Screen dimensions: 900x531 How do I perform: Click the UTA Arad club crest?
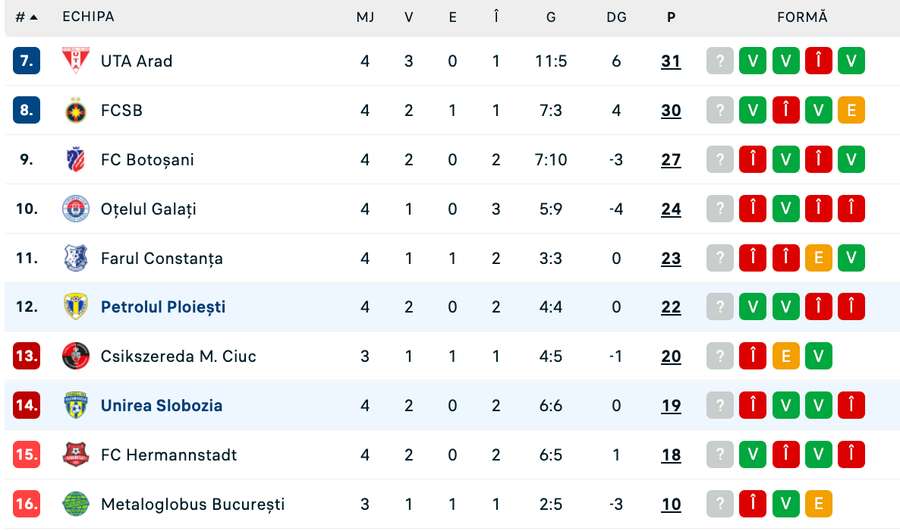(x=75, y=61)
